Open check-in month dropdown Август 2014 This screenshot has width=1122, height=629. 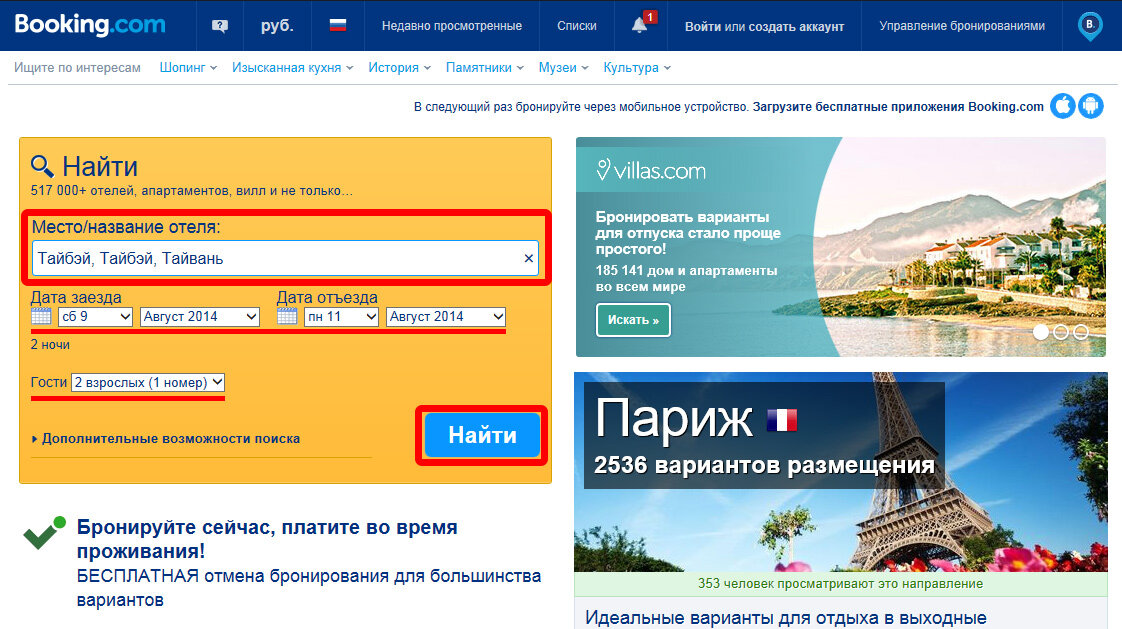200,316
